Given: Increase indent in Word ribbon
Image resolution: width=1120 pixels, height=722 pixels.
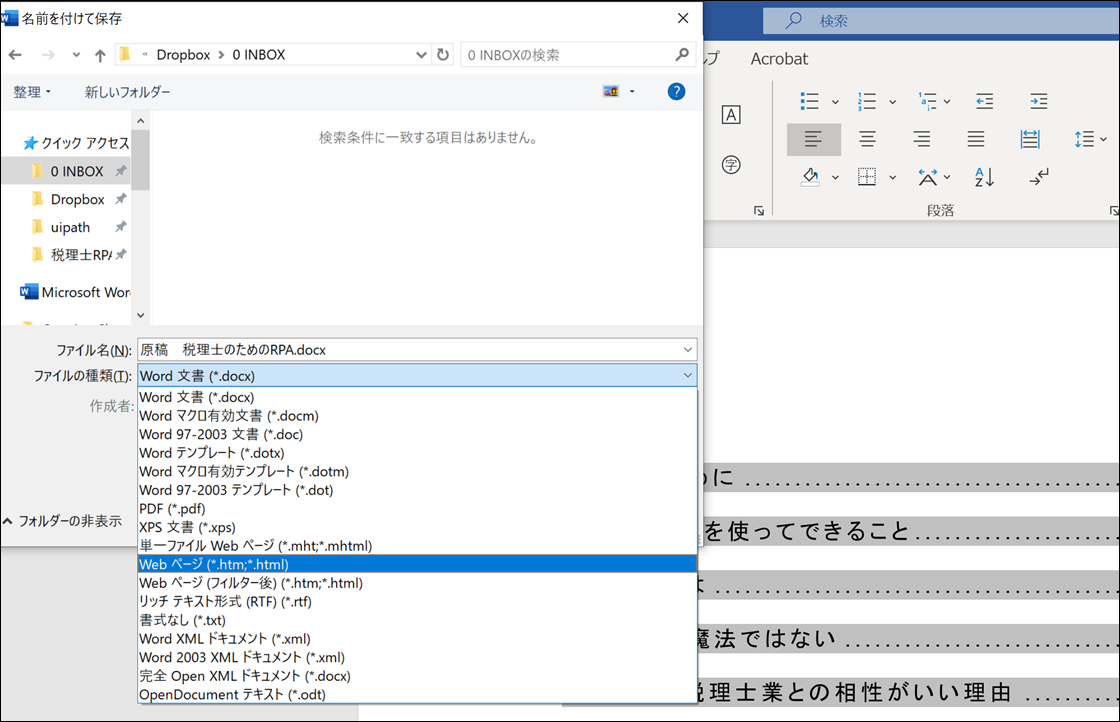Looking at the screenshot, I should point(1039,101).
